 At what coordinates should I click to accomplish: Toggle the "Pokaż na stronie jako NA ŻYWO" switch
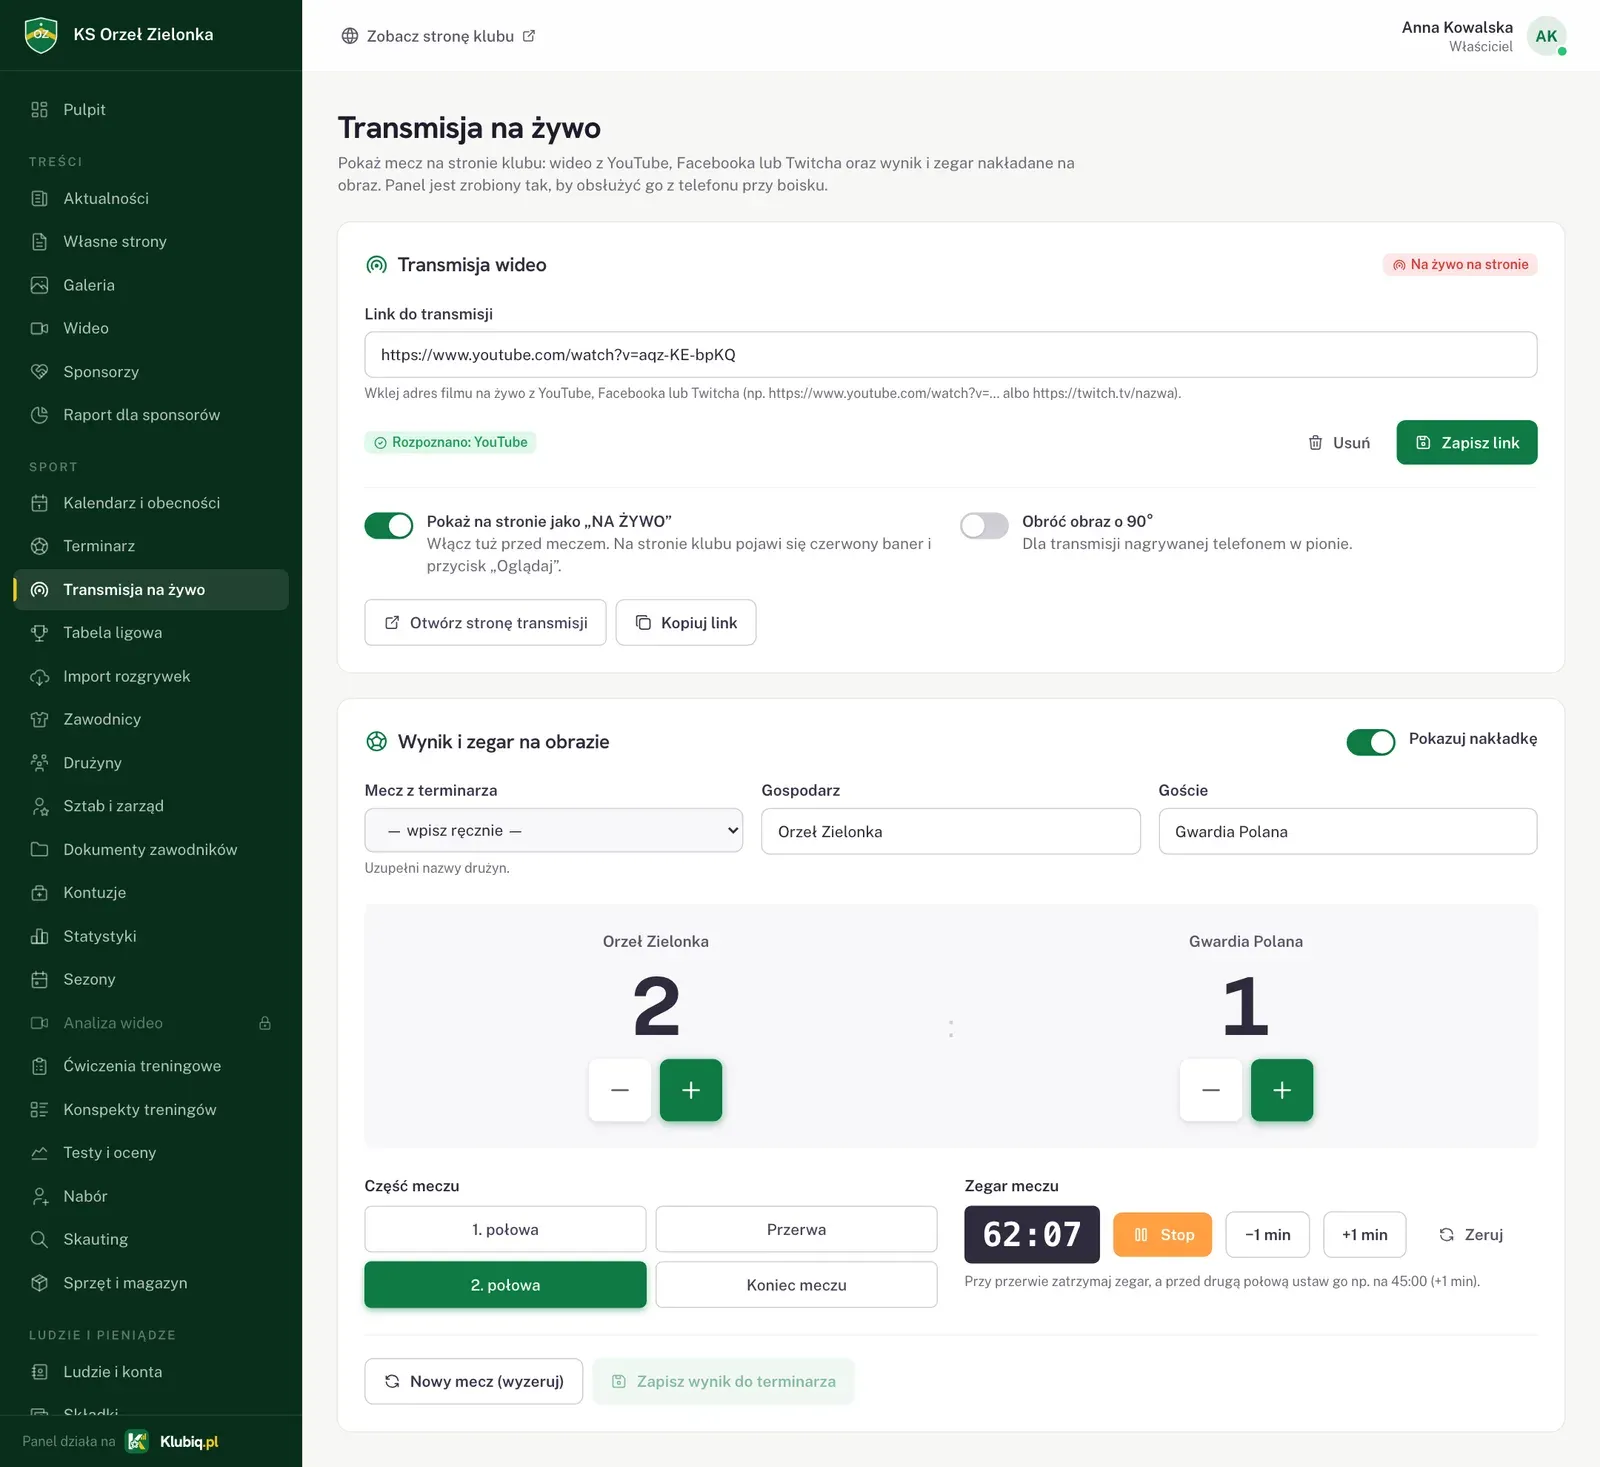(x=389, y=526)
